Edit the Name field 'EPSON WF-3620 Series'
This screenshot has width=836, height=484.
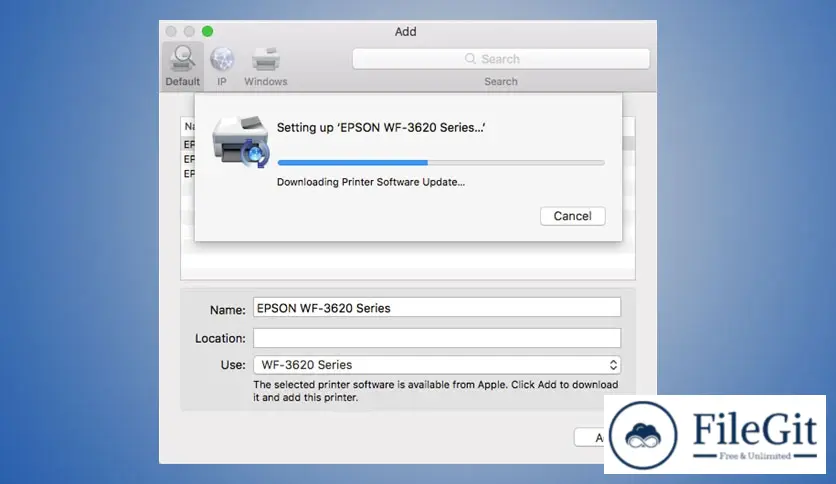click(x=437, y=308)
